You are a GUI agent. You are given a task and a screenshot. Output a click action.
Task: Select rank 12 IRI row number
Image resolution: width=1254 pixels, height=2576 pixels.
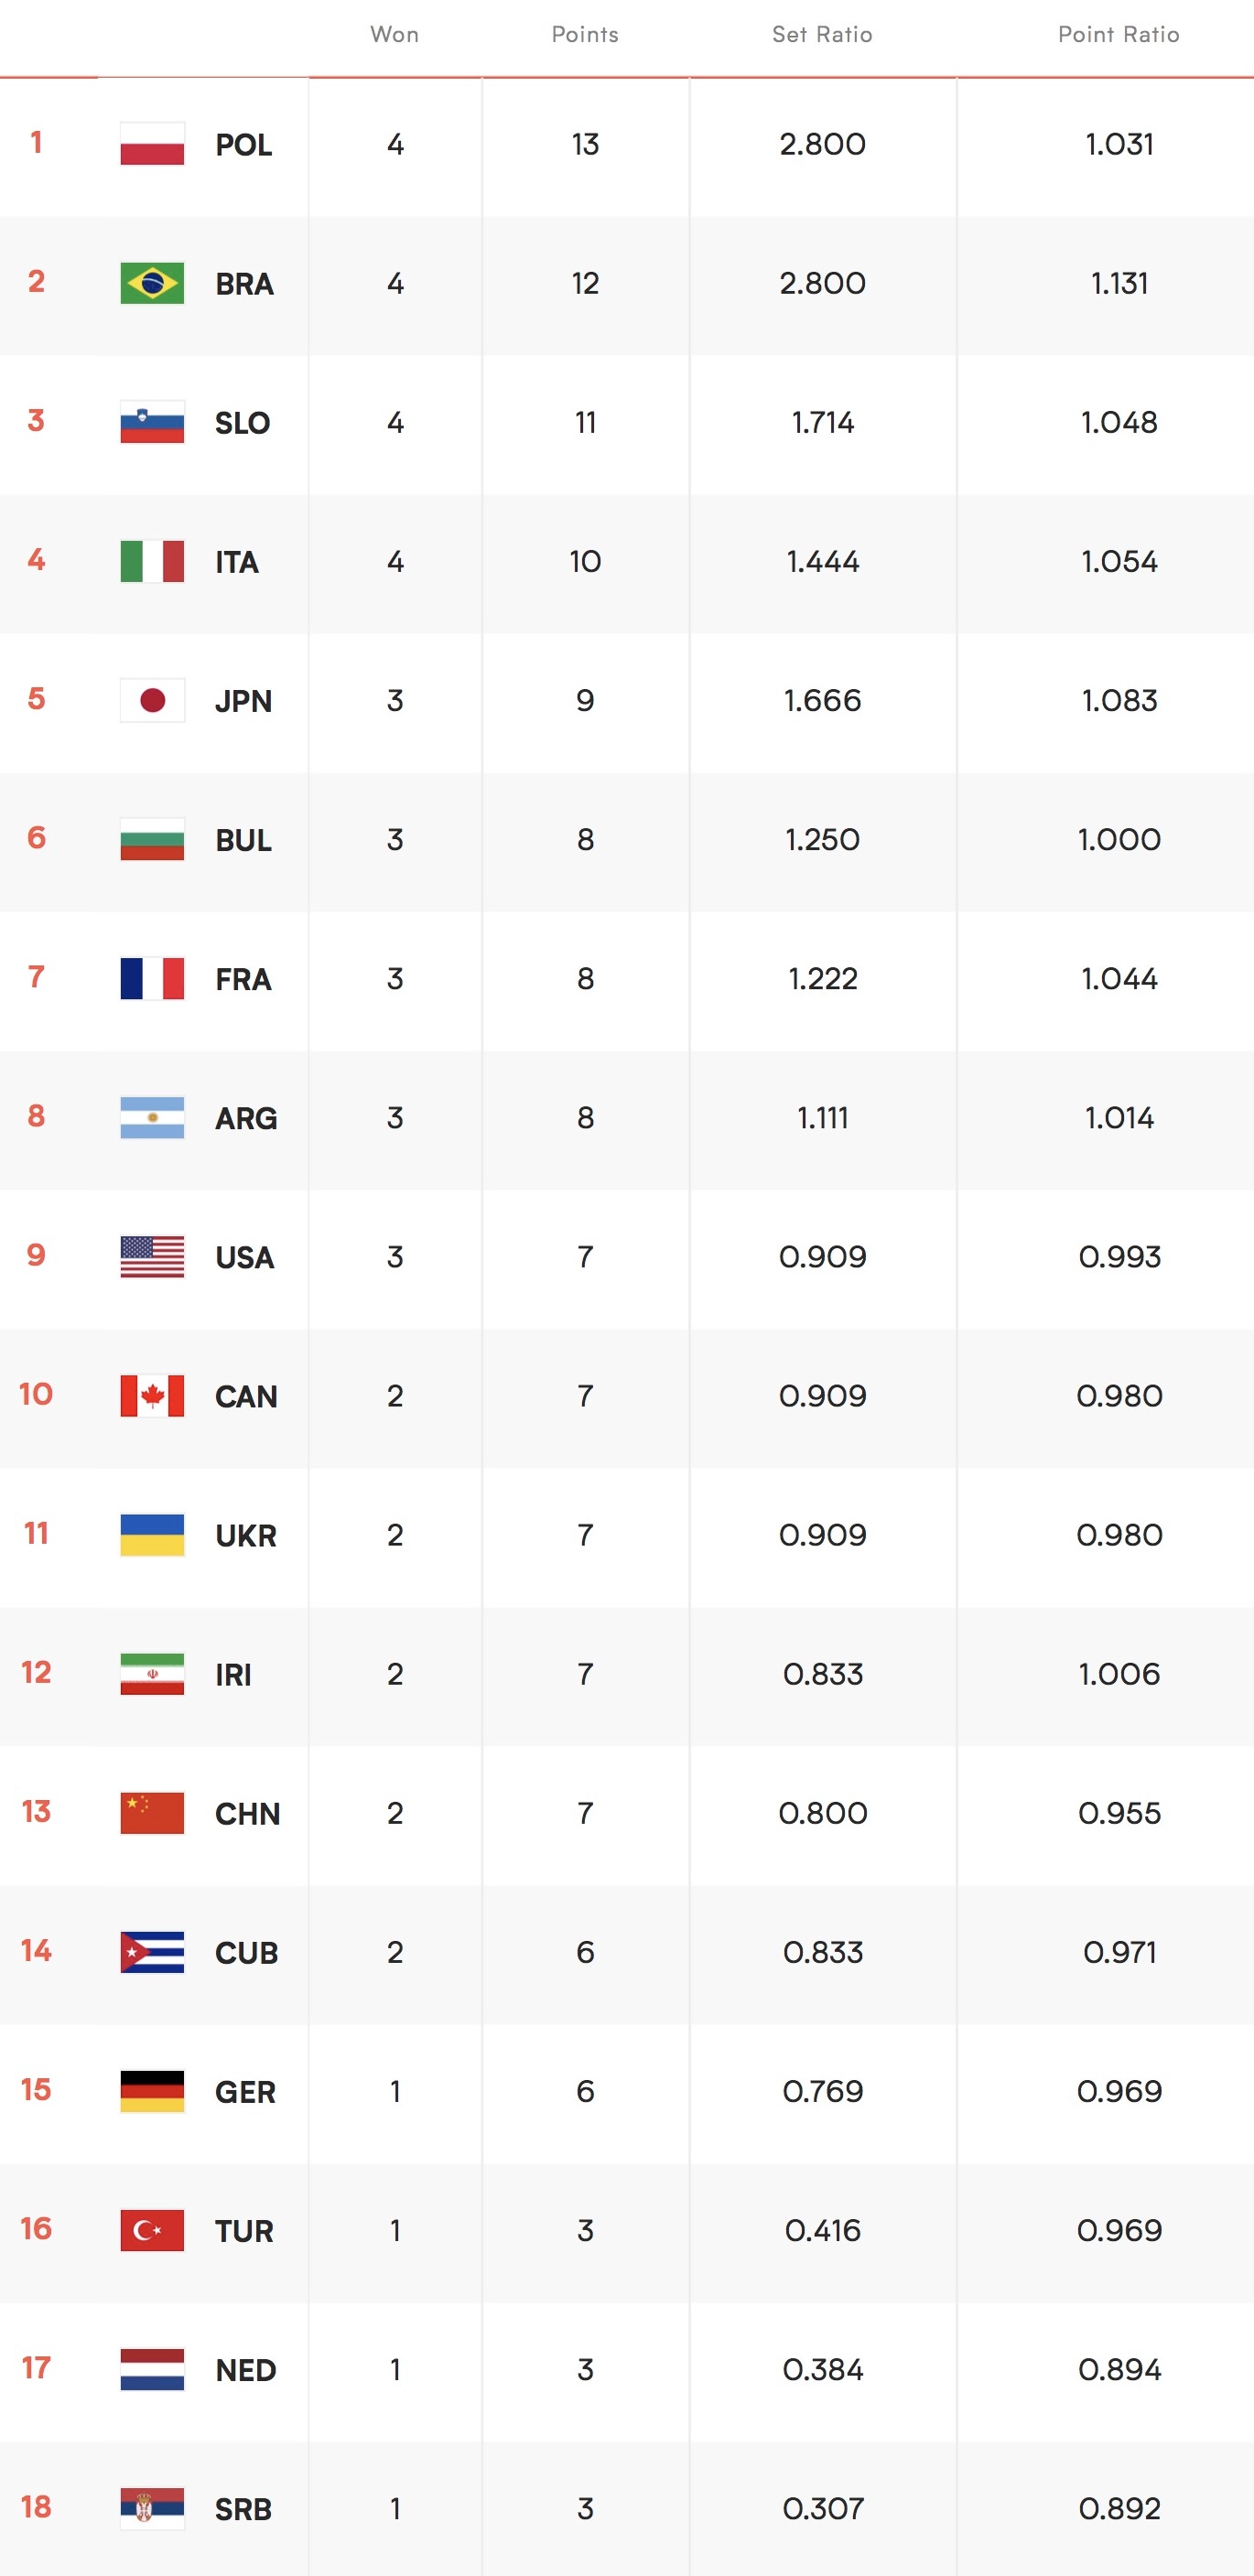click(x=36, y=1672)
